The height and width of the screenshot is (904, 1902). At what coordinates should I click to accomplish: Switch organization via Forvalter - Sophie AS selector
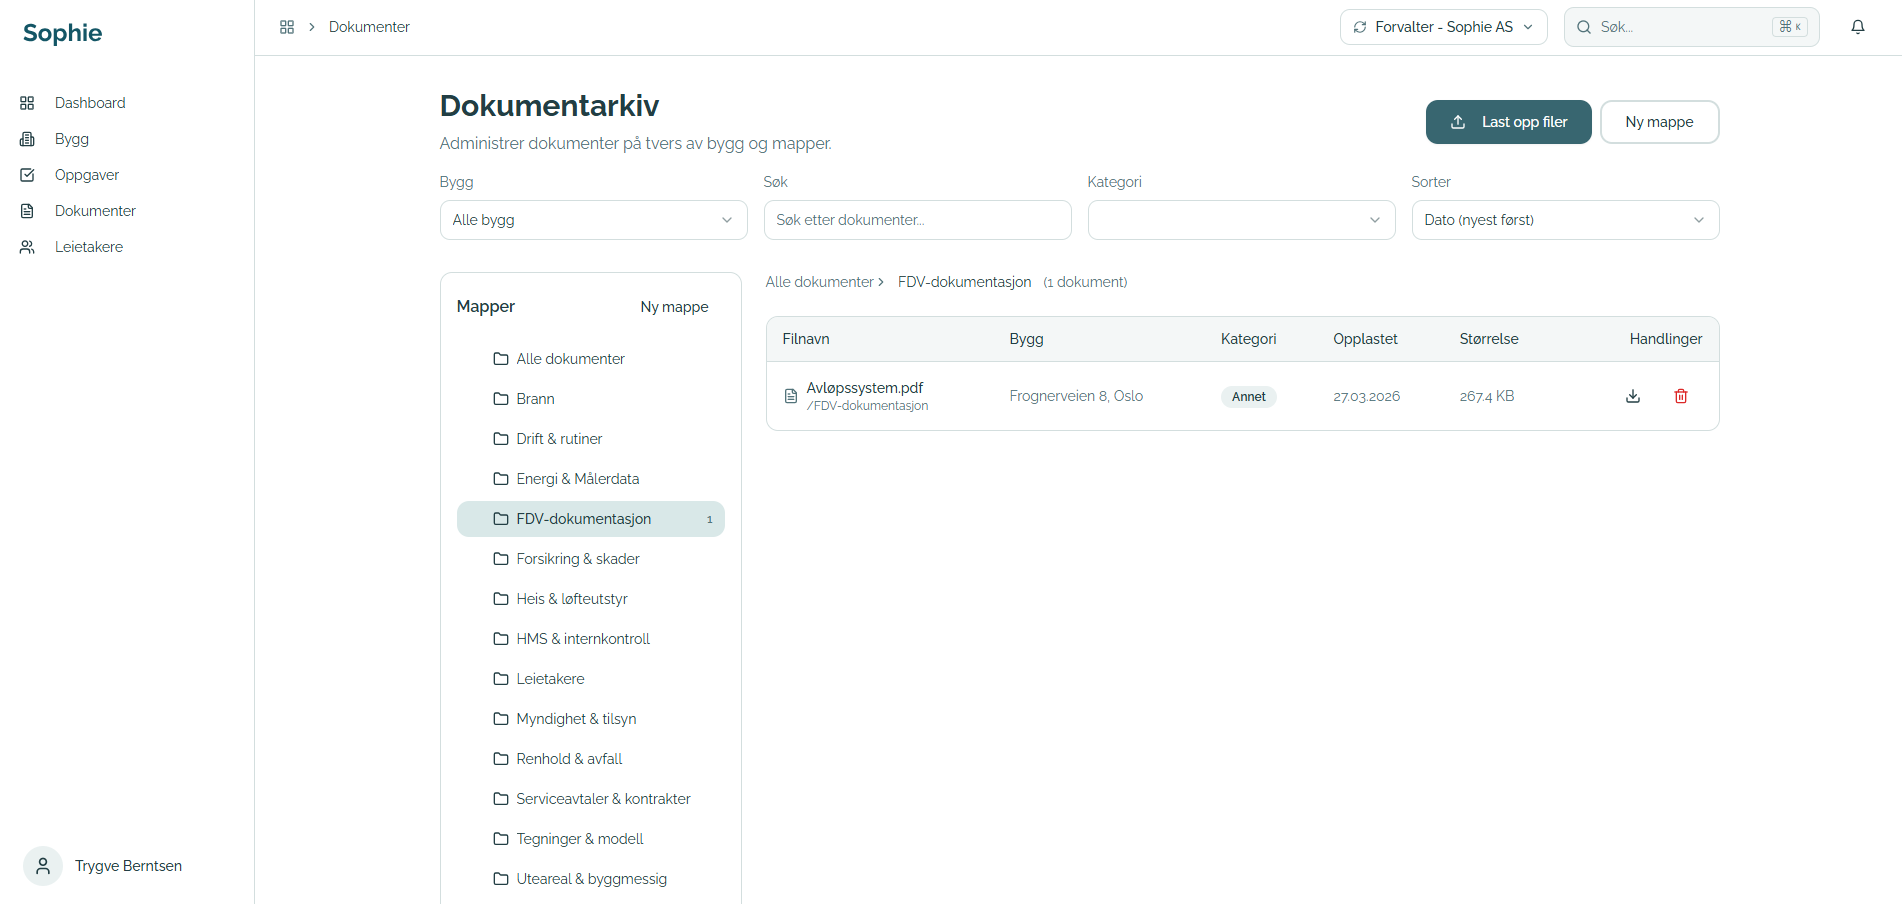(1444, 27)
